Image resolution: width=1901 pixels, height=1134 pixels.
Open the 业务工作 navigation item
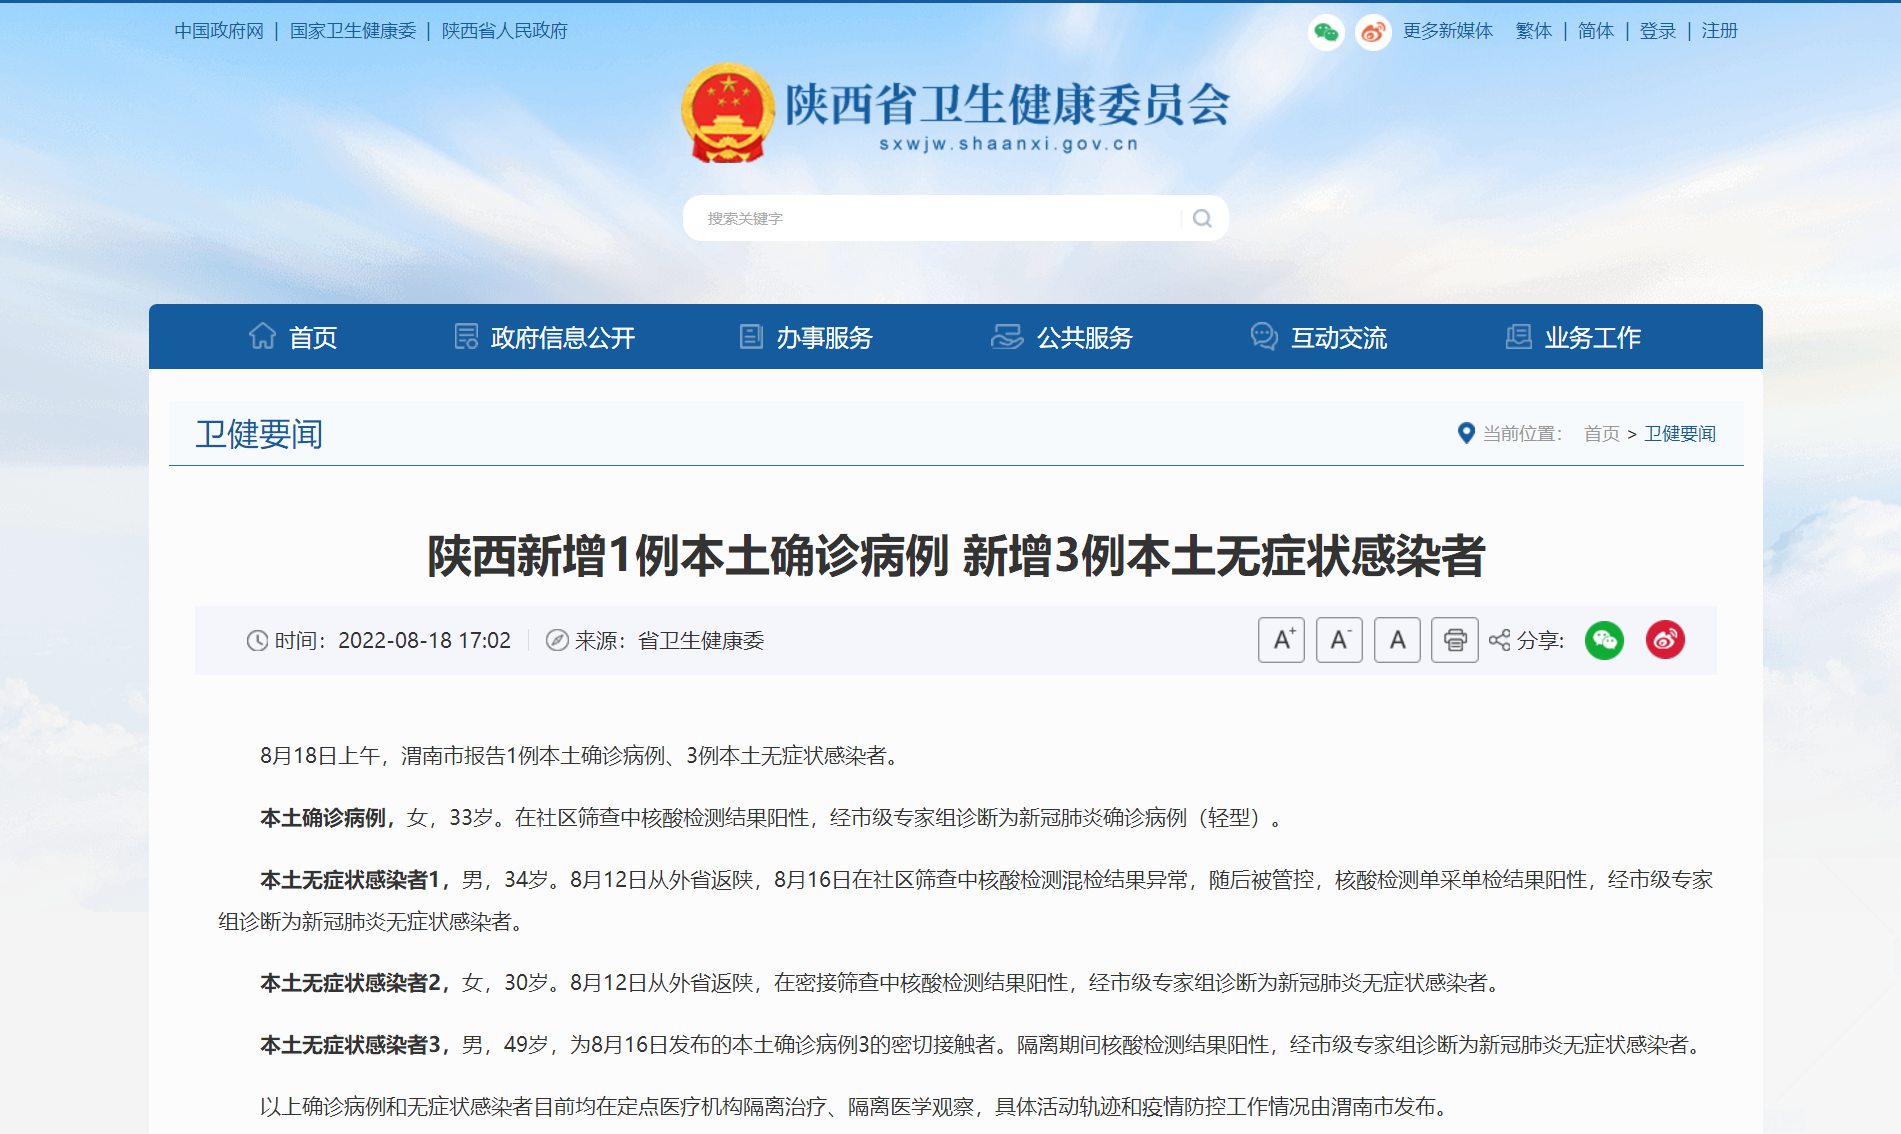pyautogui.click(x=1573, y=338)
